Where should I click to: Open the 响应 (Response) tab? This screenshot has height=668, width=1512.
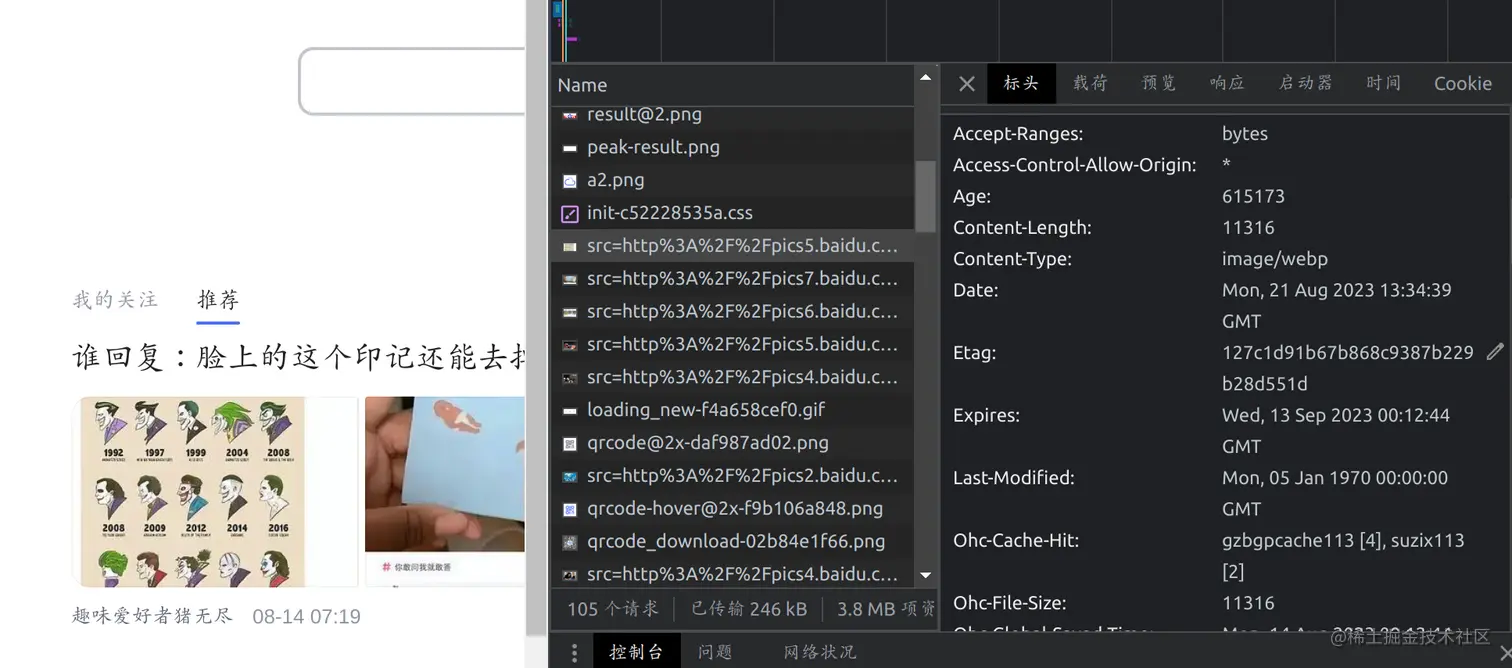coord(1226,84)
